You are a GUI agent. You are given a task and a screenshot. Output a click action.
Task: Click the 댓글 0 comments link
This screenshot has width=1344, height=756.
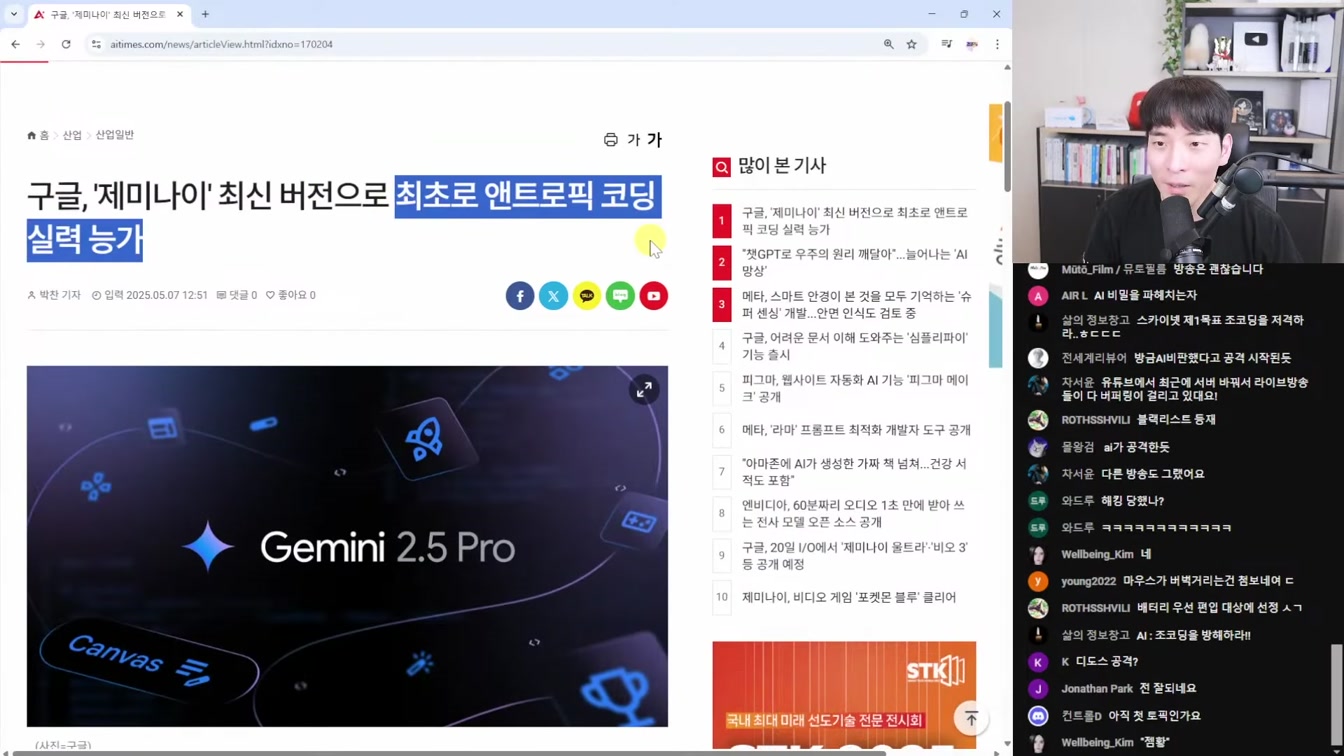tap(237, 295)
